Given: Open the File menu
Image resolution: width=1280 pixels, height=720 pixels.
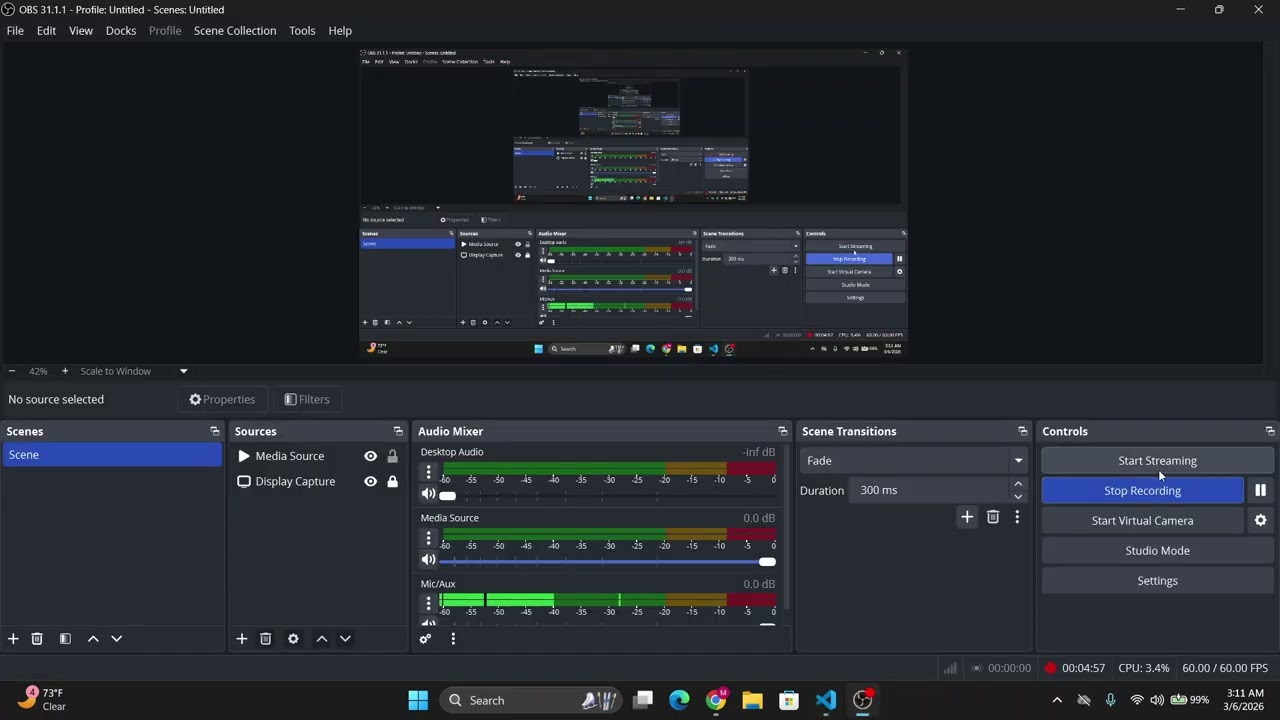Looking at the screenshot, I should click(x=15, y=31).
